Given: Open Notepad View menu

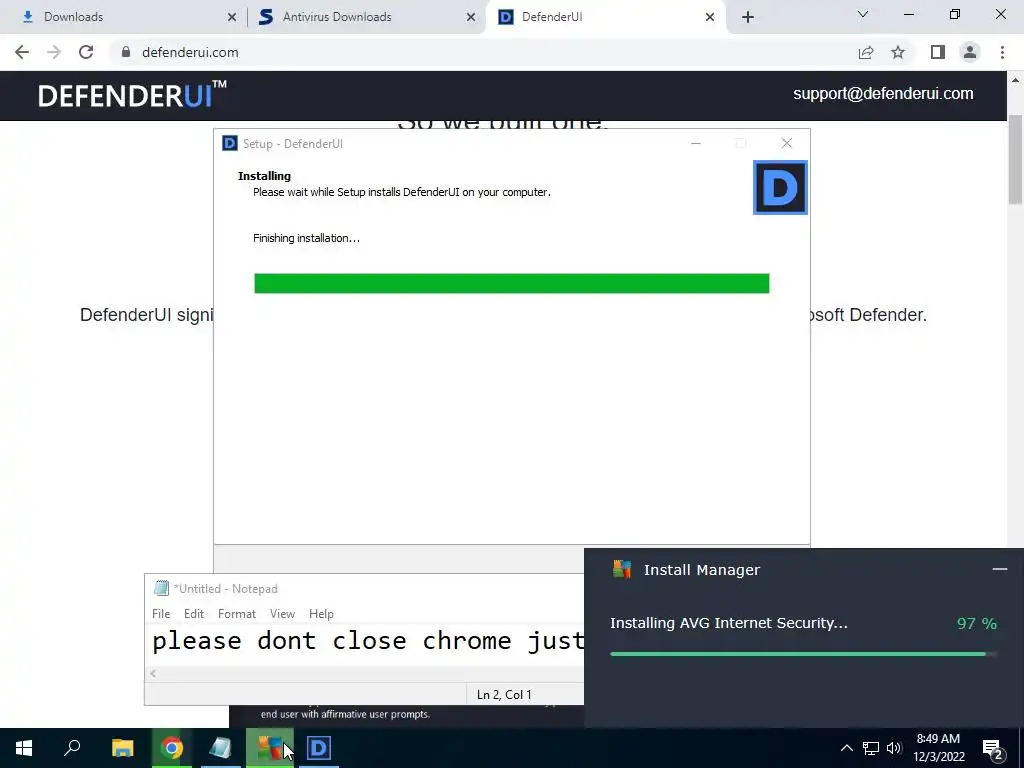Looking at the screenshot, I should click(282, 614).
